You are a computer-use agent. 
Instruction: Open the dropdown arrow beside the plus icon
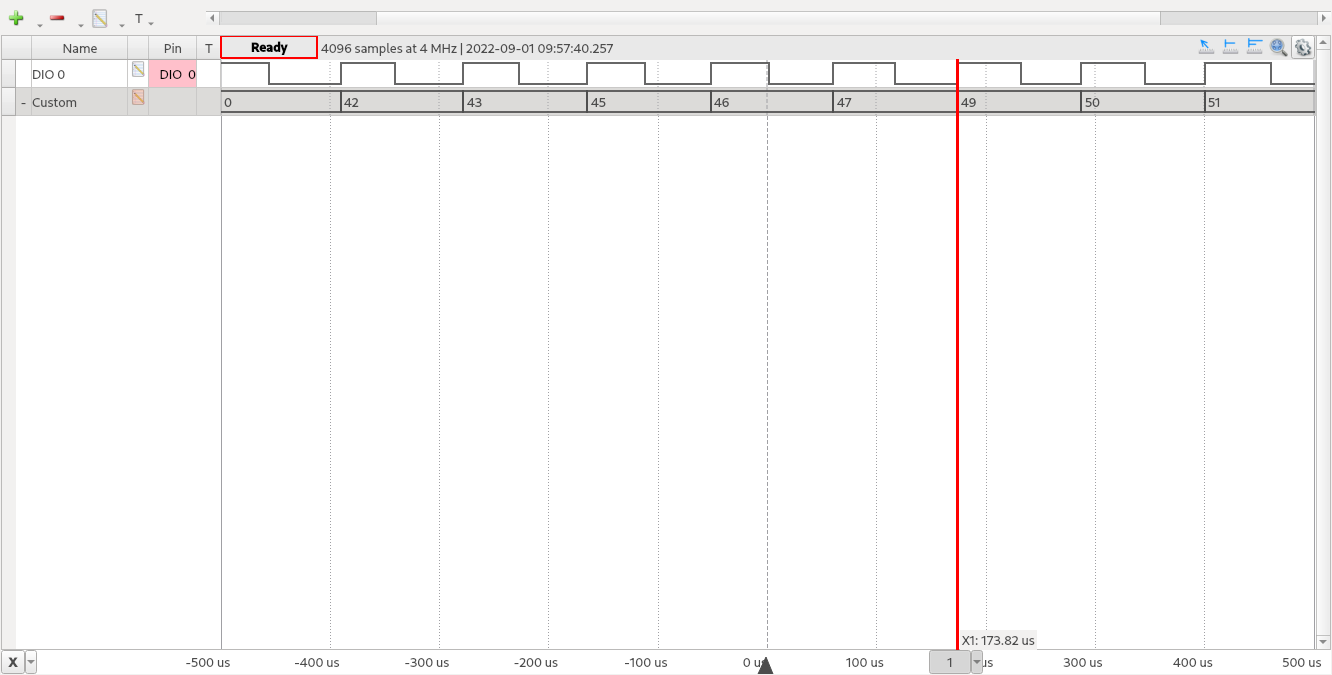tap(40, 24)
